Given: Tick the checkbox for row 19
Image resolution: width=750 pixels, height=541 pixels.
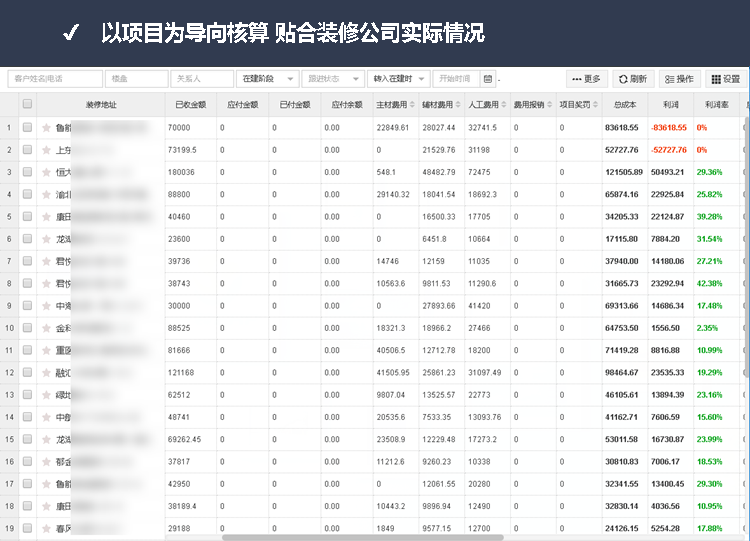Looking at the screenshot, I should 27,528.
